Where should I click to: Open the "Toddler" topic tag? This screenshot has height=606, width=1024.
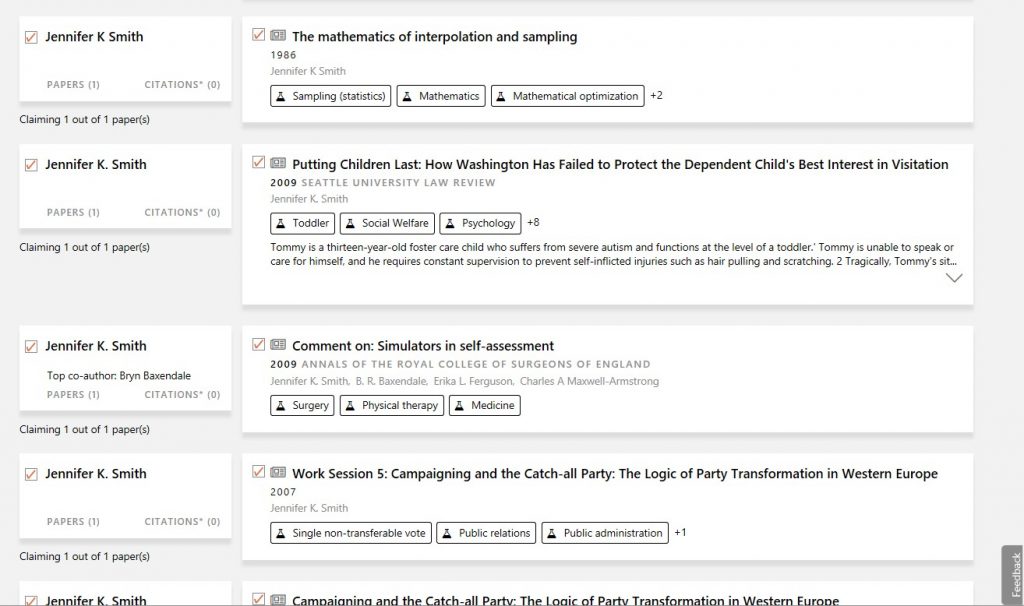302,223
